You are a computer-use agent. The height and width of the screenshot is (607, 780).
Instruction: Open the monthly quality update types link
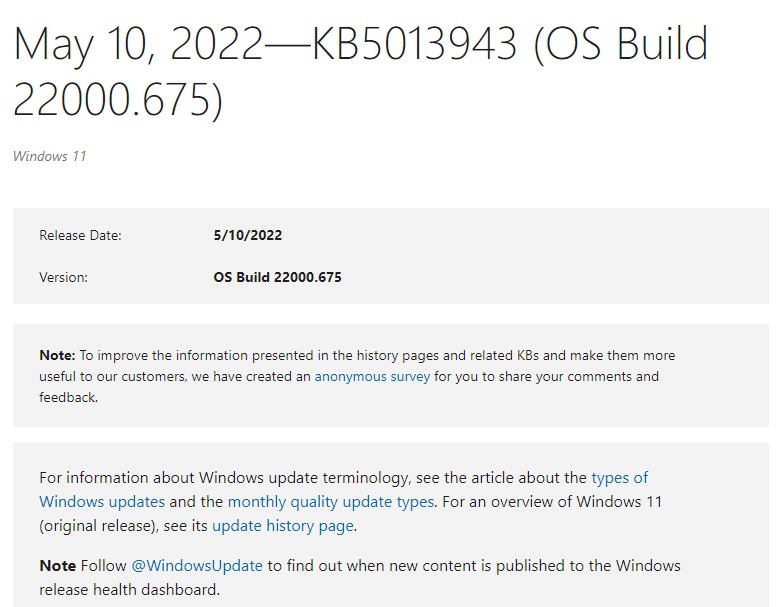click(x=330, y=501)
